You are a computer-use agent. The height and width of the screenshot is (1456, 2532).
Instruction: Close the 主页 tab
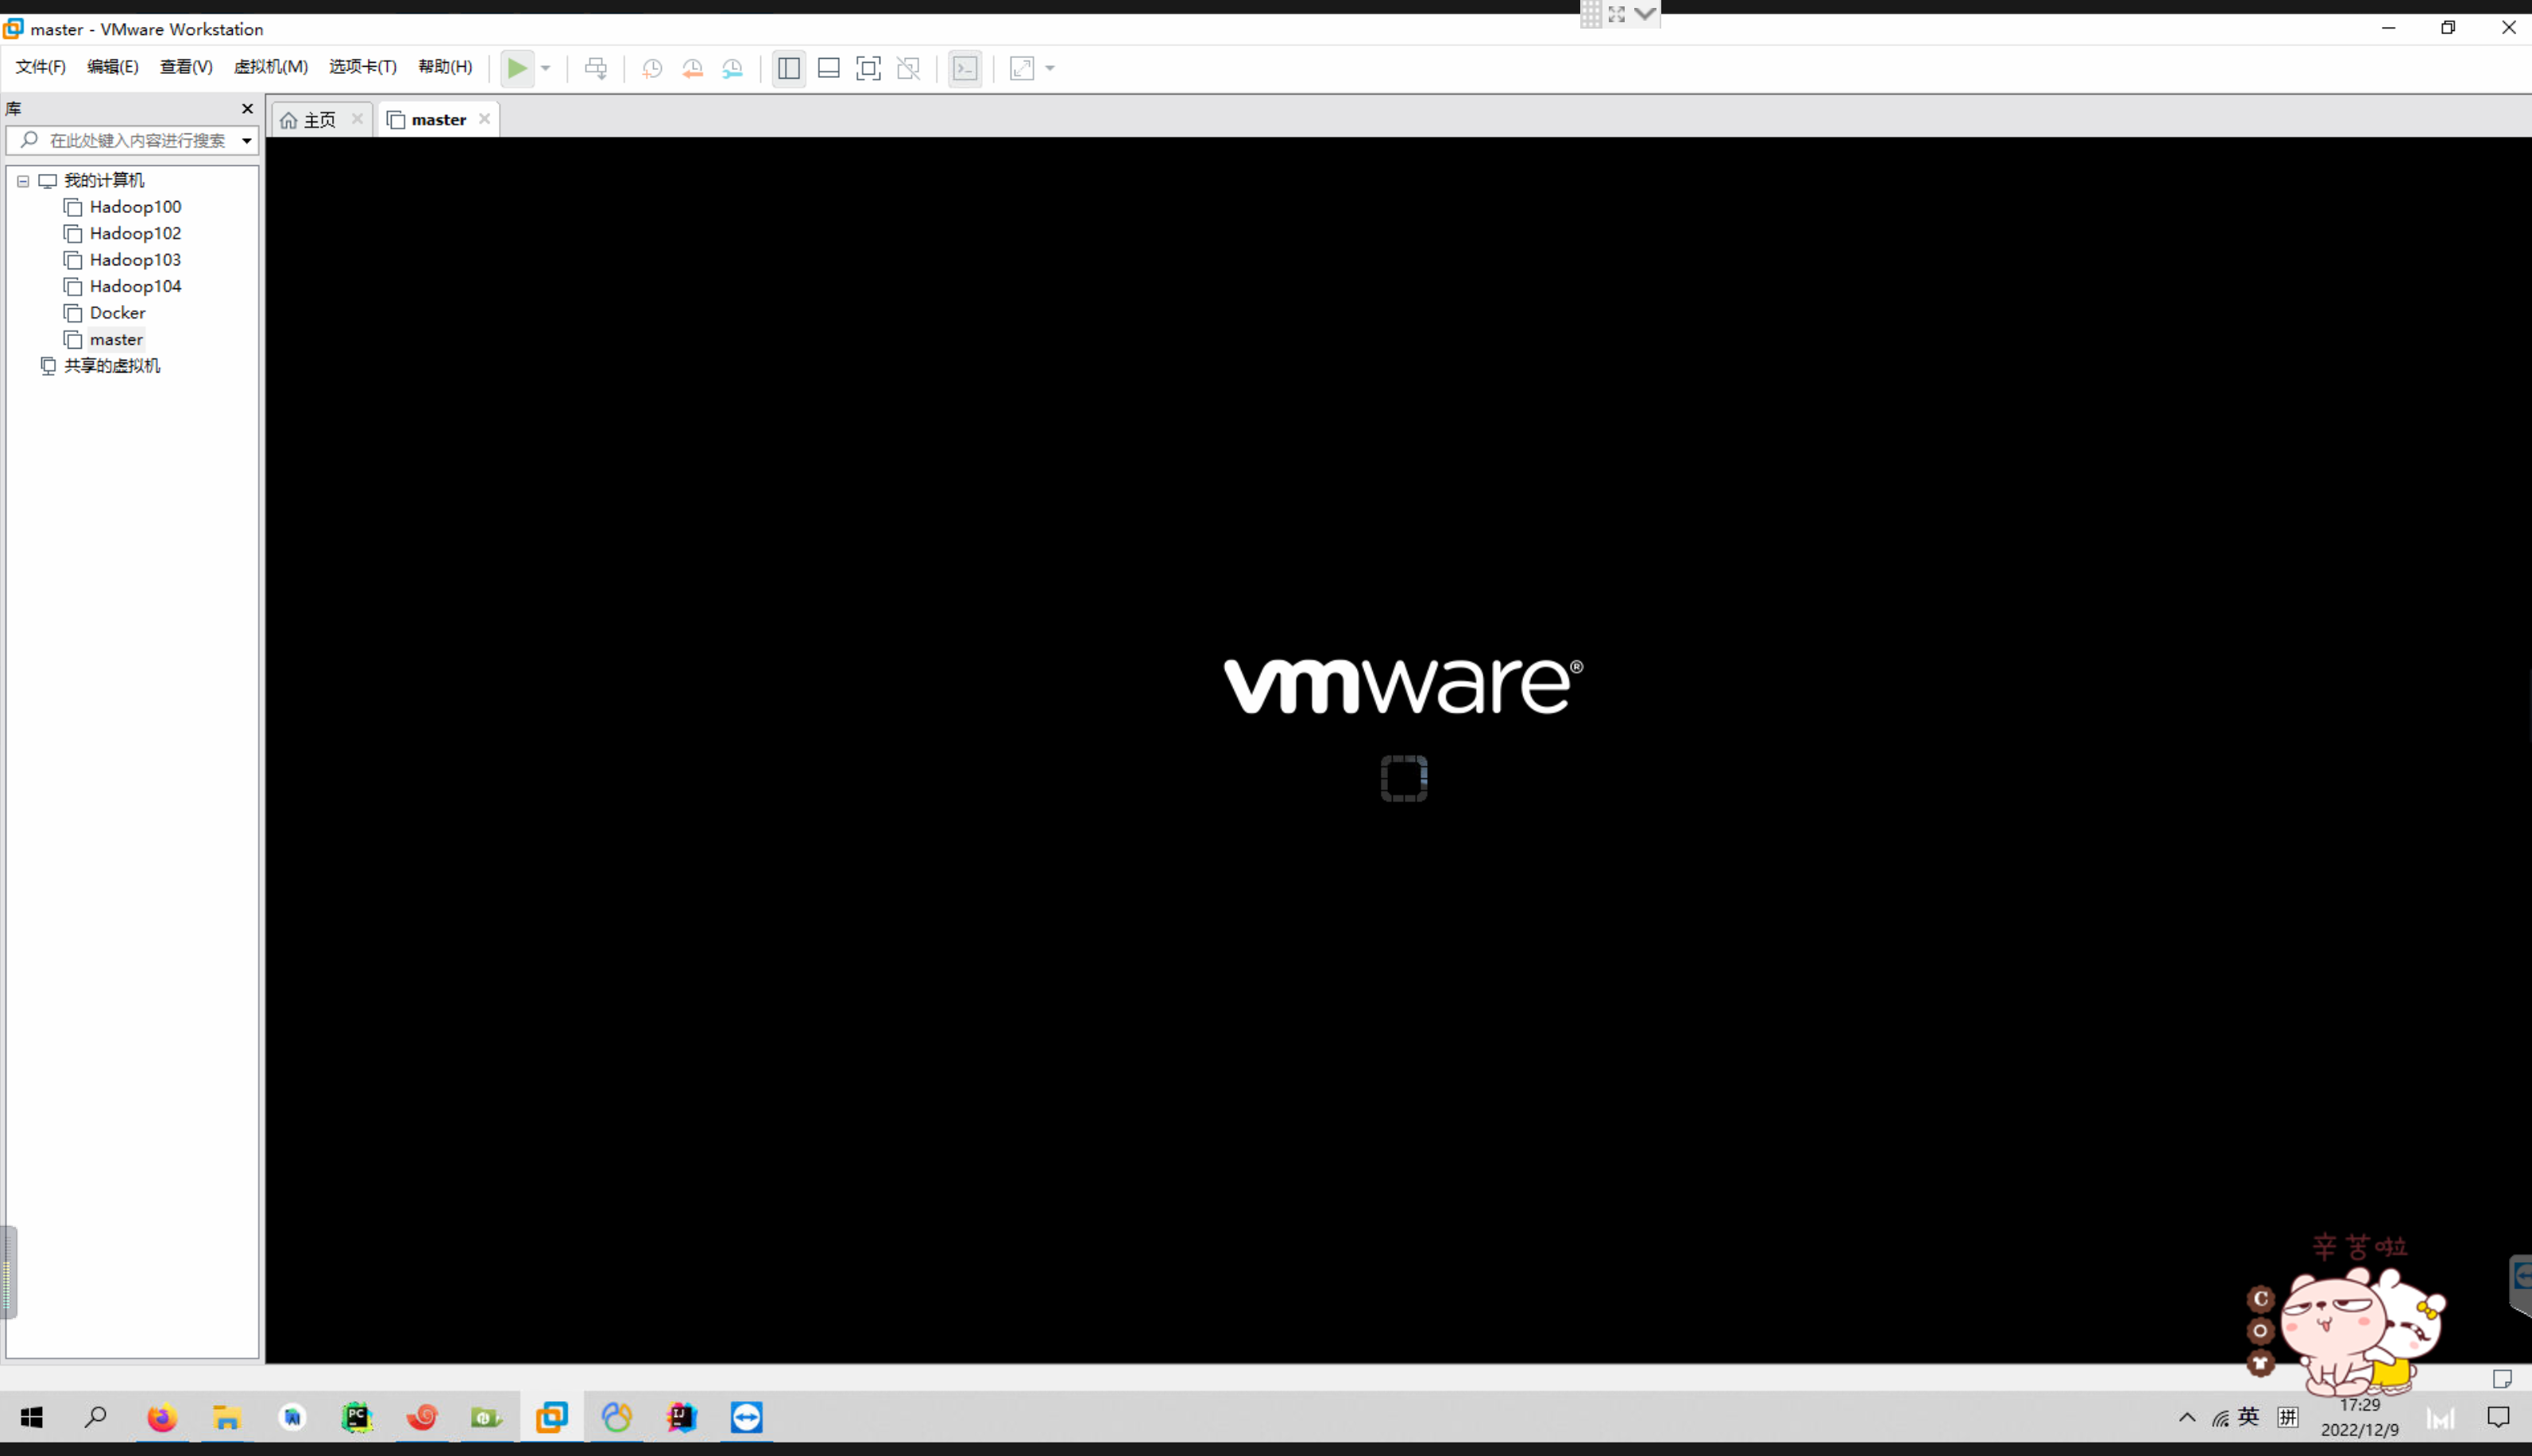coord(357,119)
